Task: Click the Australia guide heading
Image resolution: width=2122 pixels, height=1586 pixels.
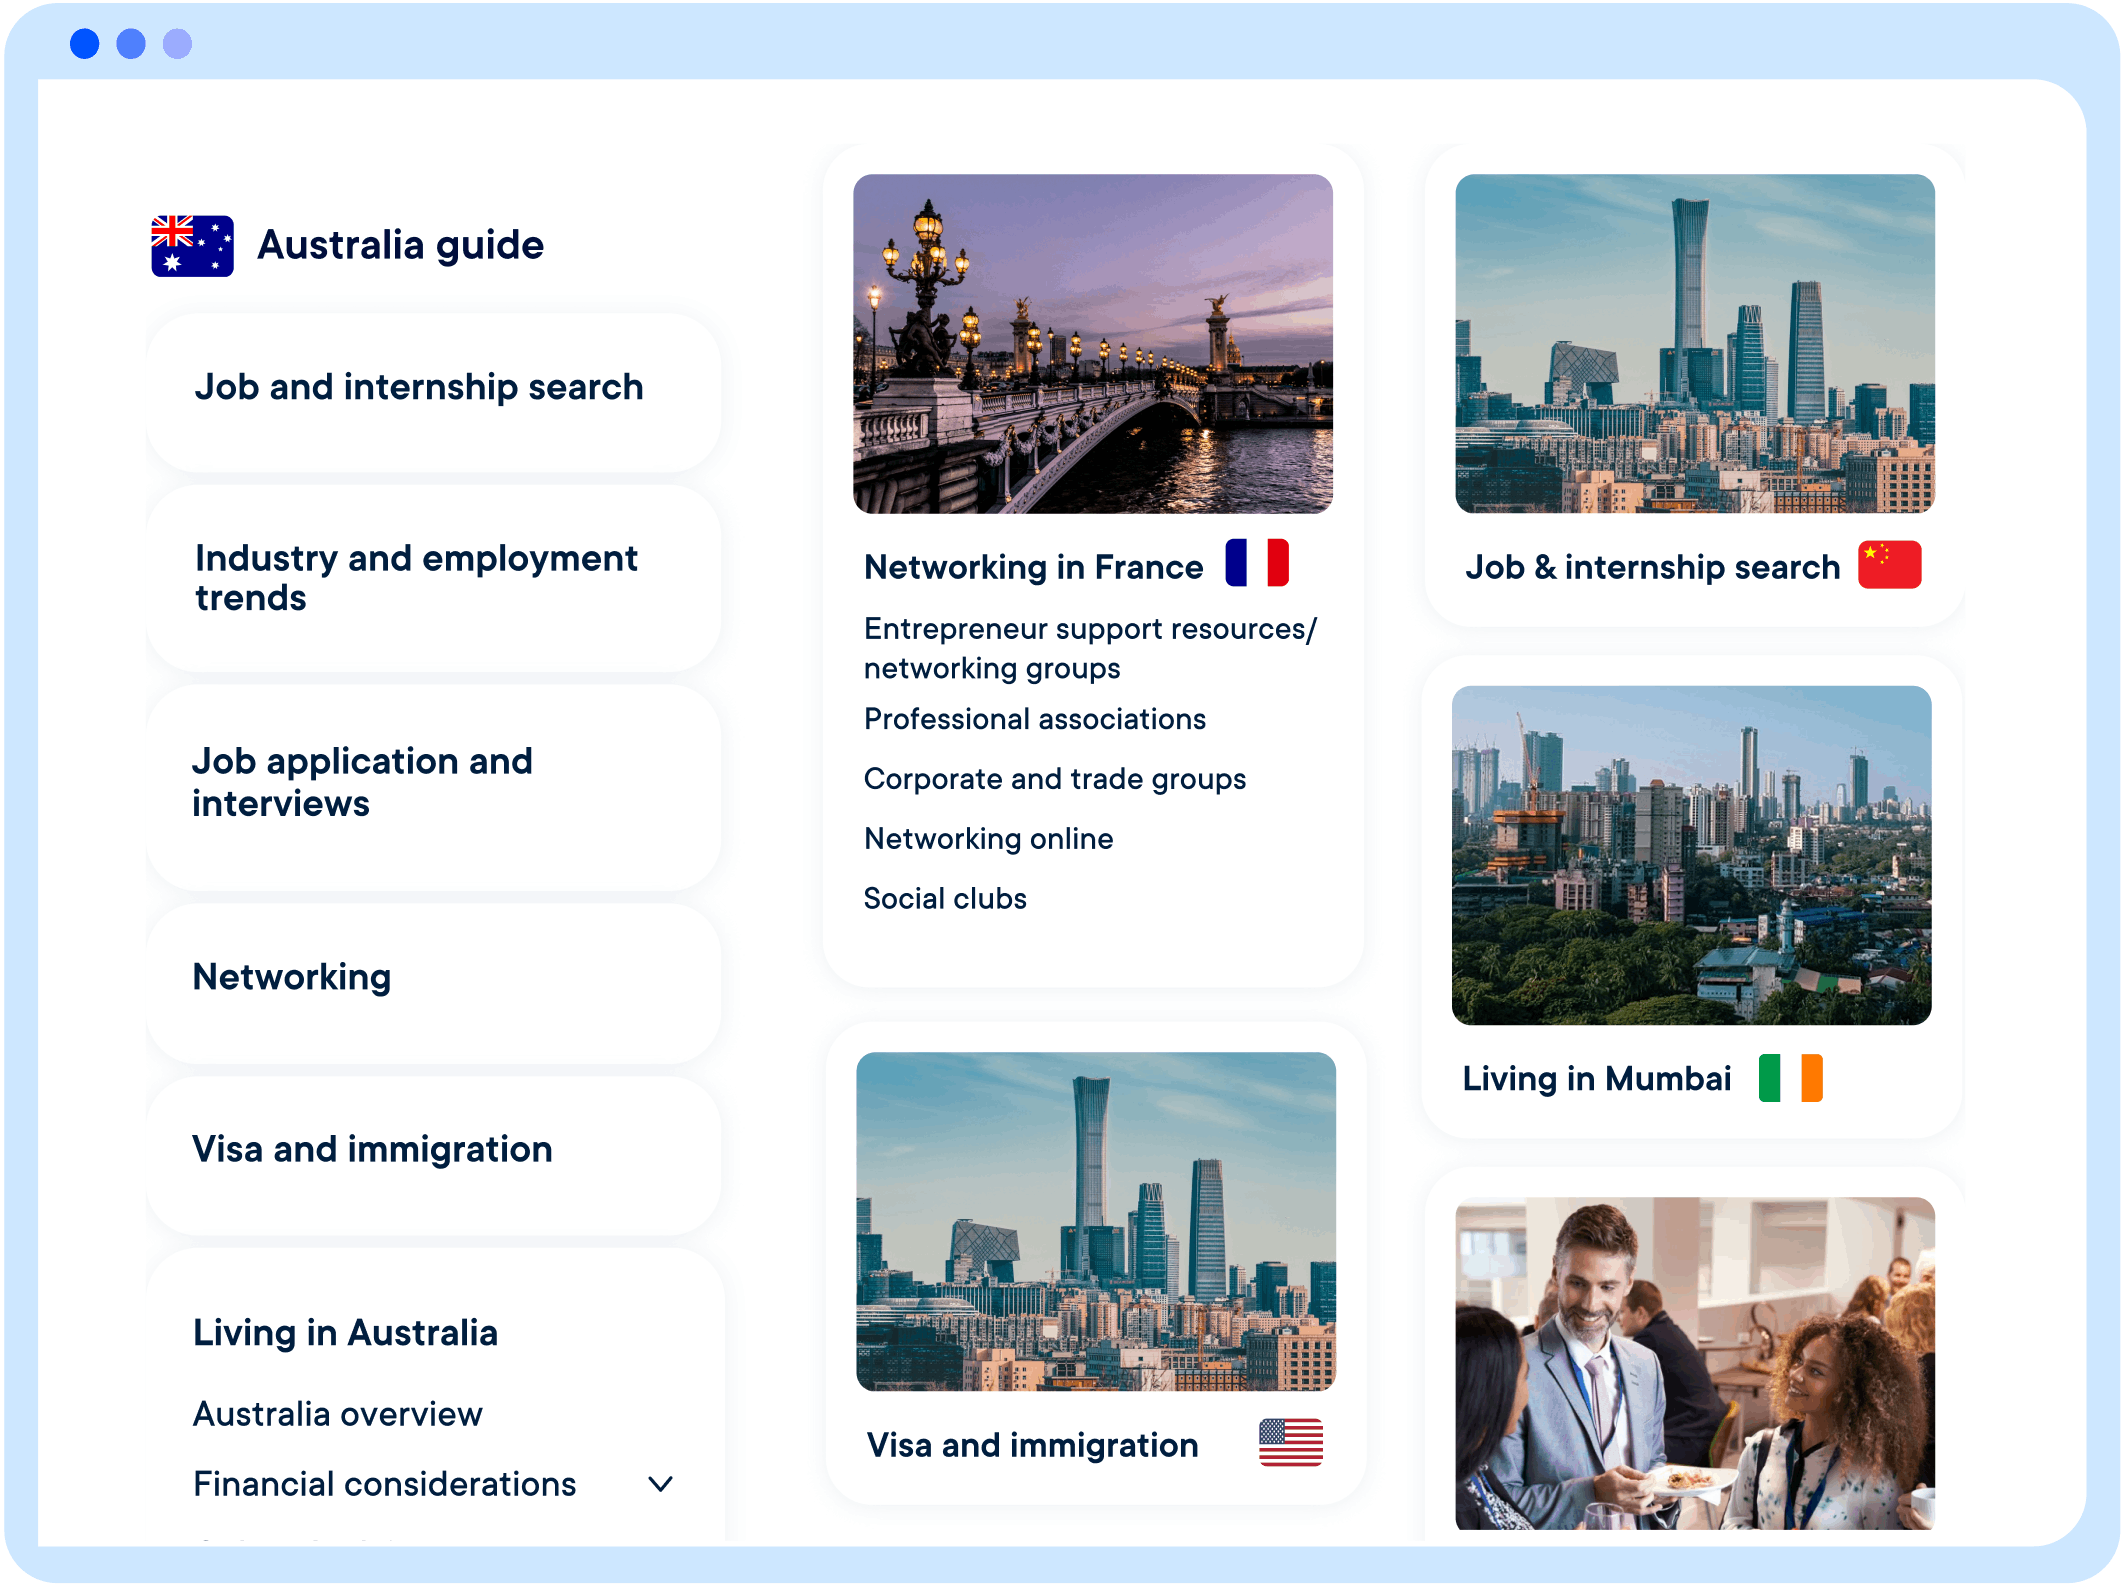Action: pyautogui.click(x=400, y=245)
